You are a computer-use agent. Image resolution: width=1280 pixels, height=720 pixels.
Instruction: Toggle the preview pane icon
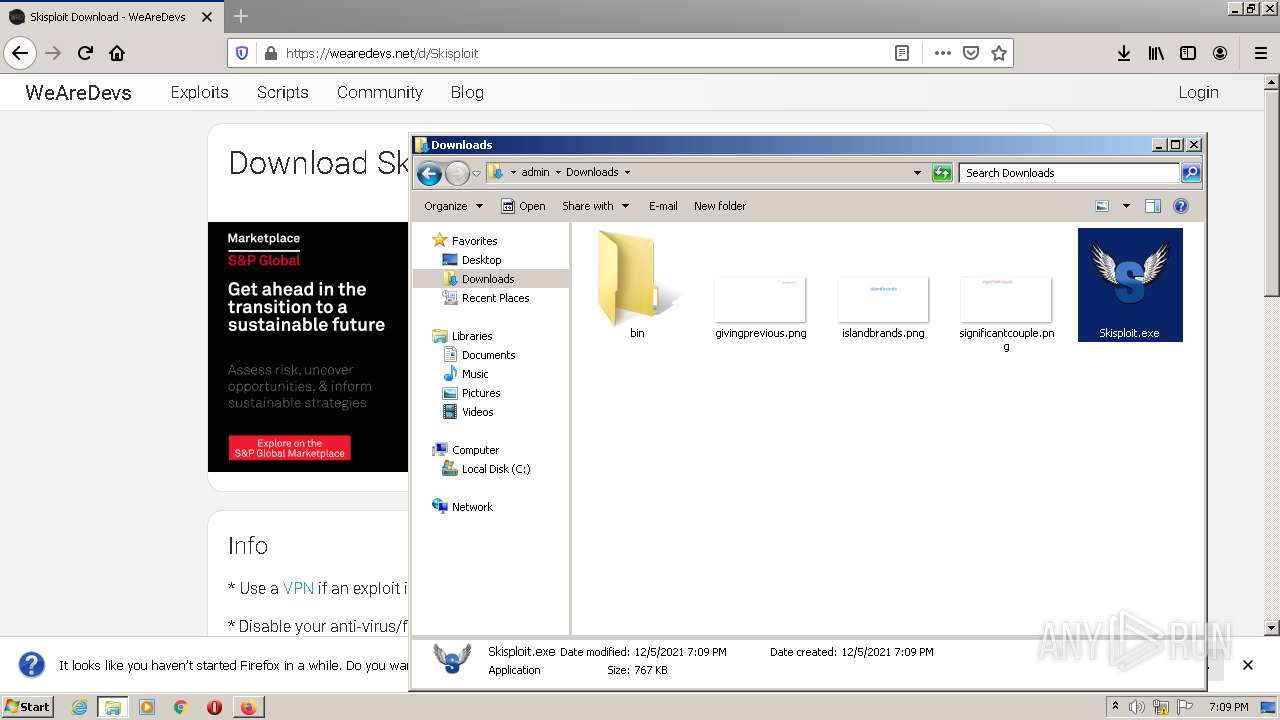click(1153, 206)
